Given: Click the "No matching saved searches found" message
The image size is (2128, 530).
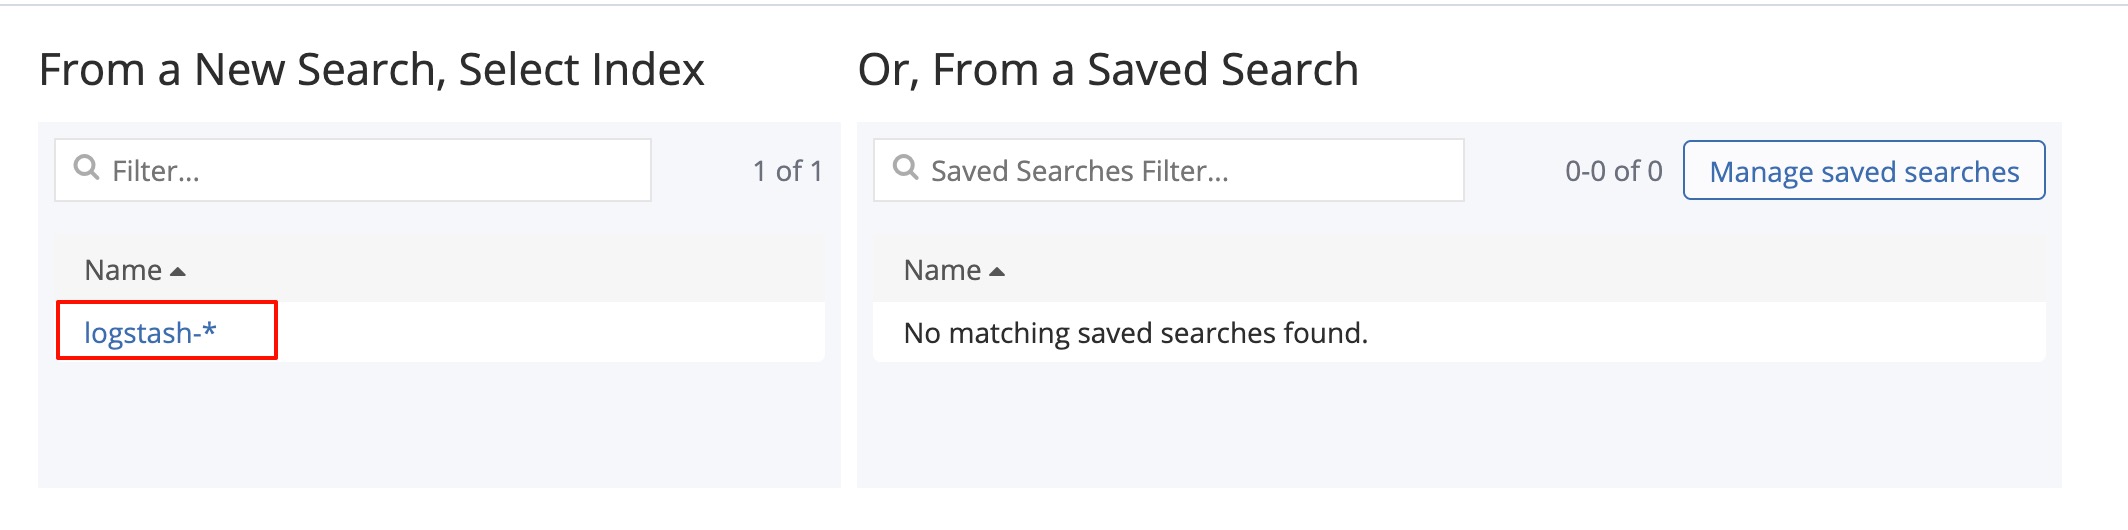Looking at the screenshot, I should [x=1135, y=333].
